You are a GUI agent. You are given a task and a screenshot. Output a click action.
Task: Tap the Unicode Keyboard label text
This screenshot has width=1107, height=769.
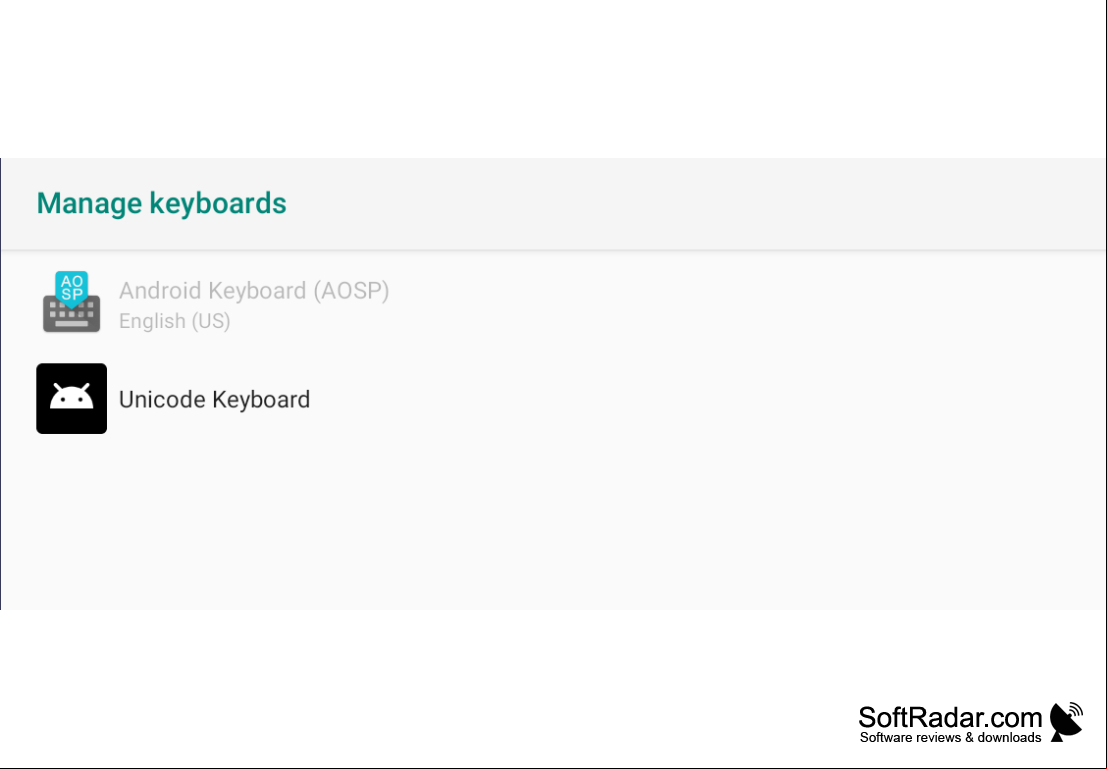[214, 400]
